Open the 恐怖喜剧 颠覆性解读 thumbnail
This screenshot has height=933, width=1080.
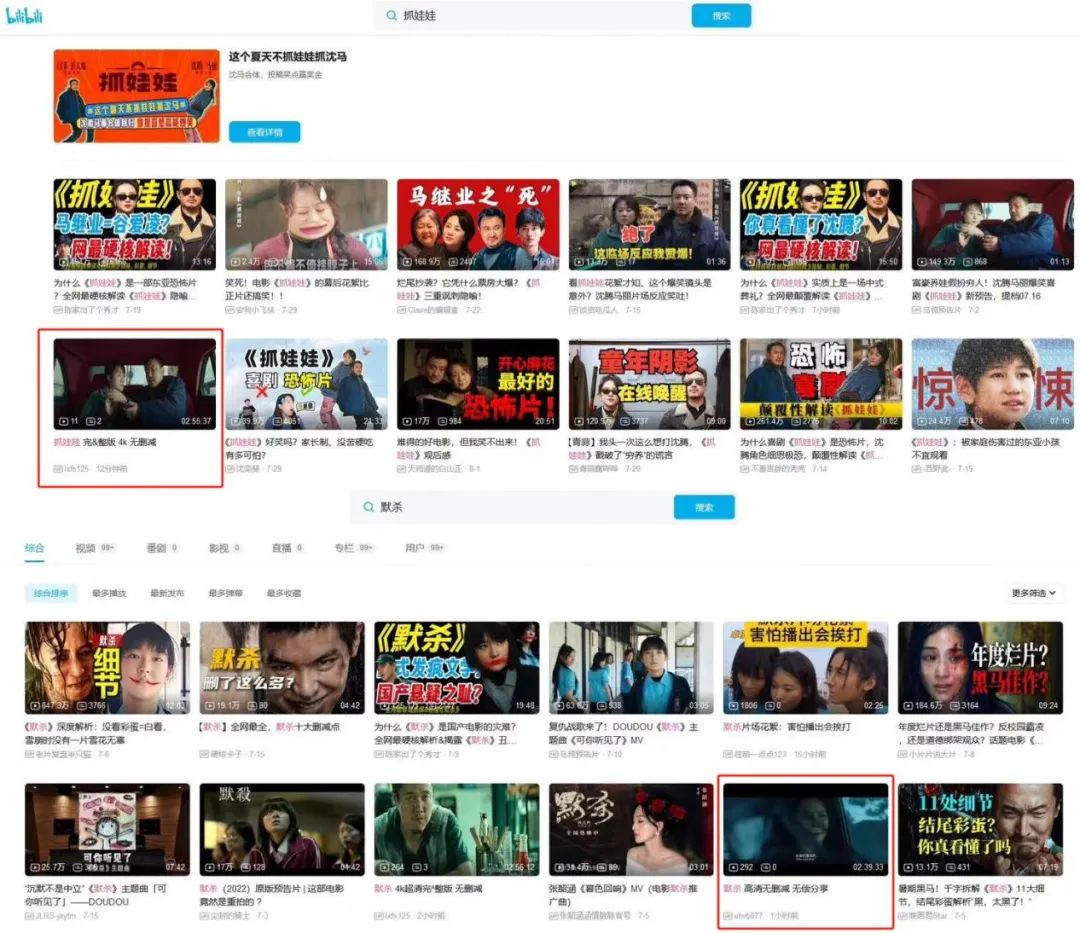coord(821,384)
